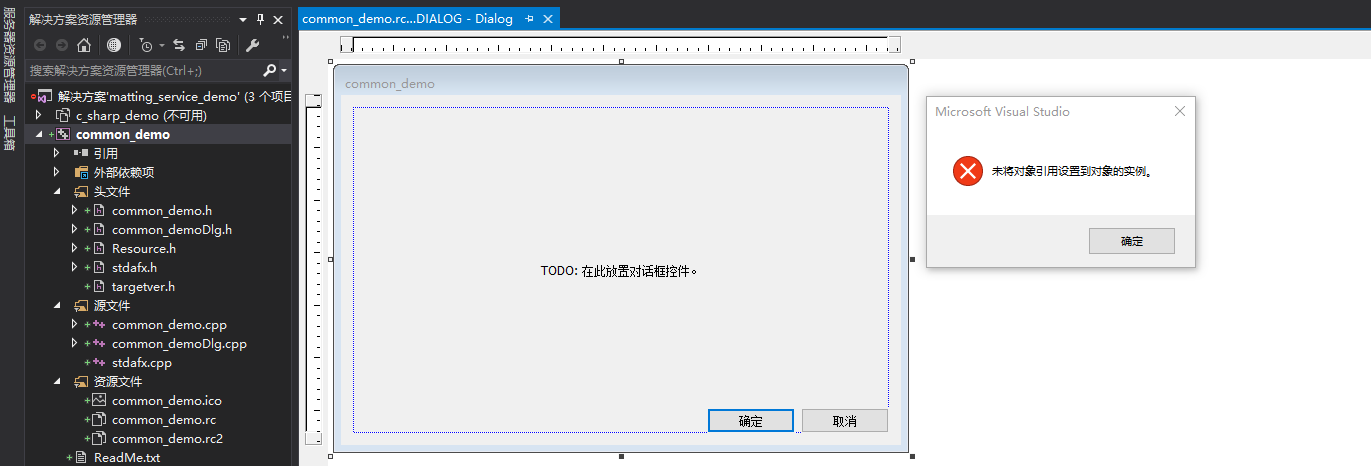Pin the common_demo.rc Dialog tab
The height and width of the screenshot is (466, 1371).
pos(530,19)
